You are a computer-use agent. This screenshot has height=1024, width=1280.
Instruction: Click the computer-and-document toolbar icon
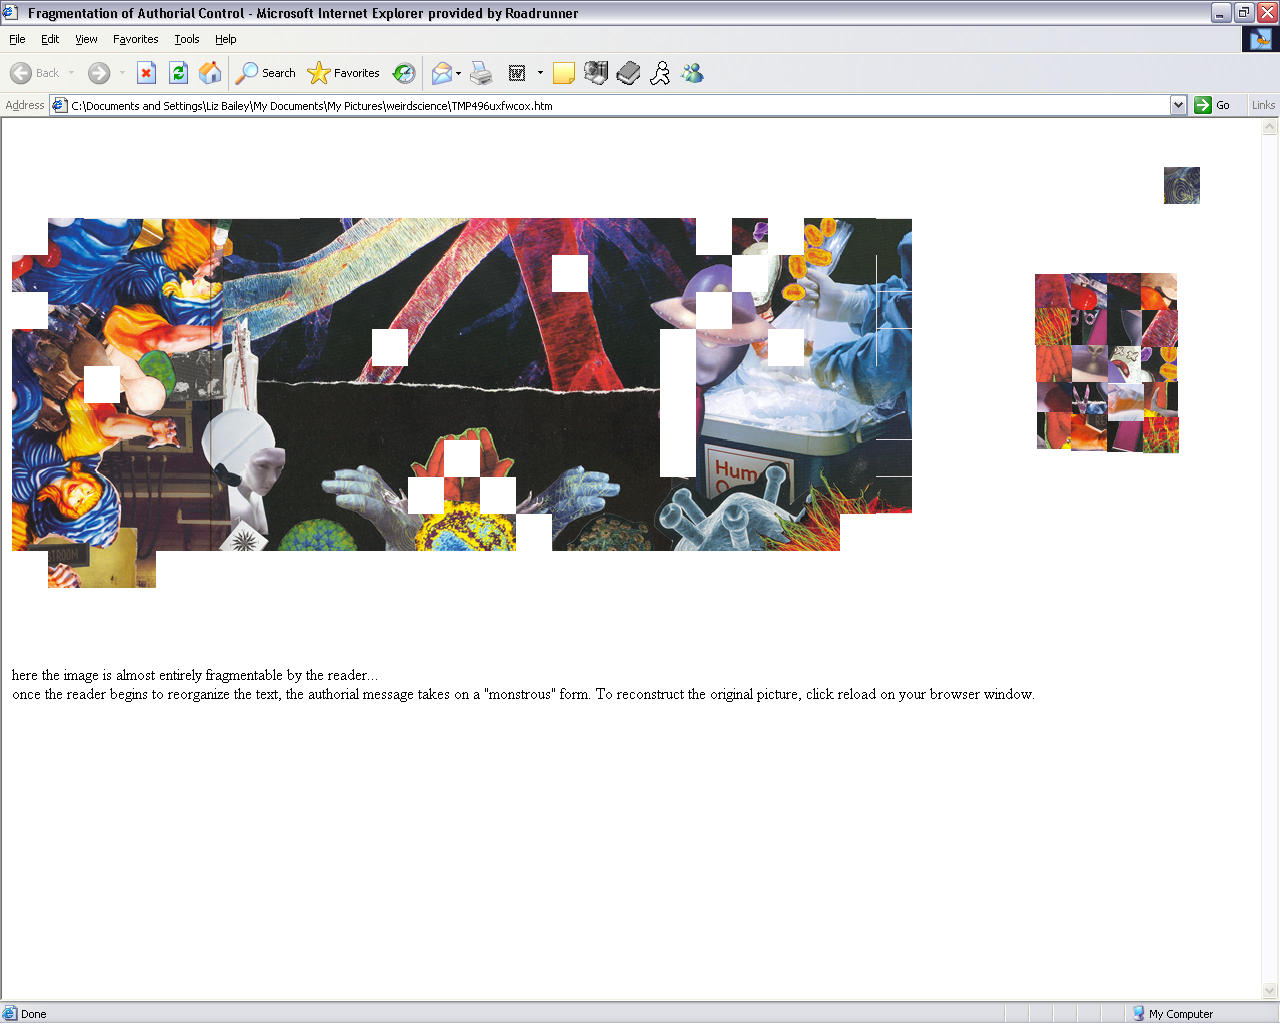coord(596,73)
